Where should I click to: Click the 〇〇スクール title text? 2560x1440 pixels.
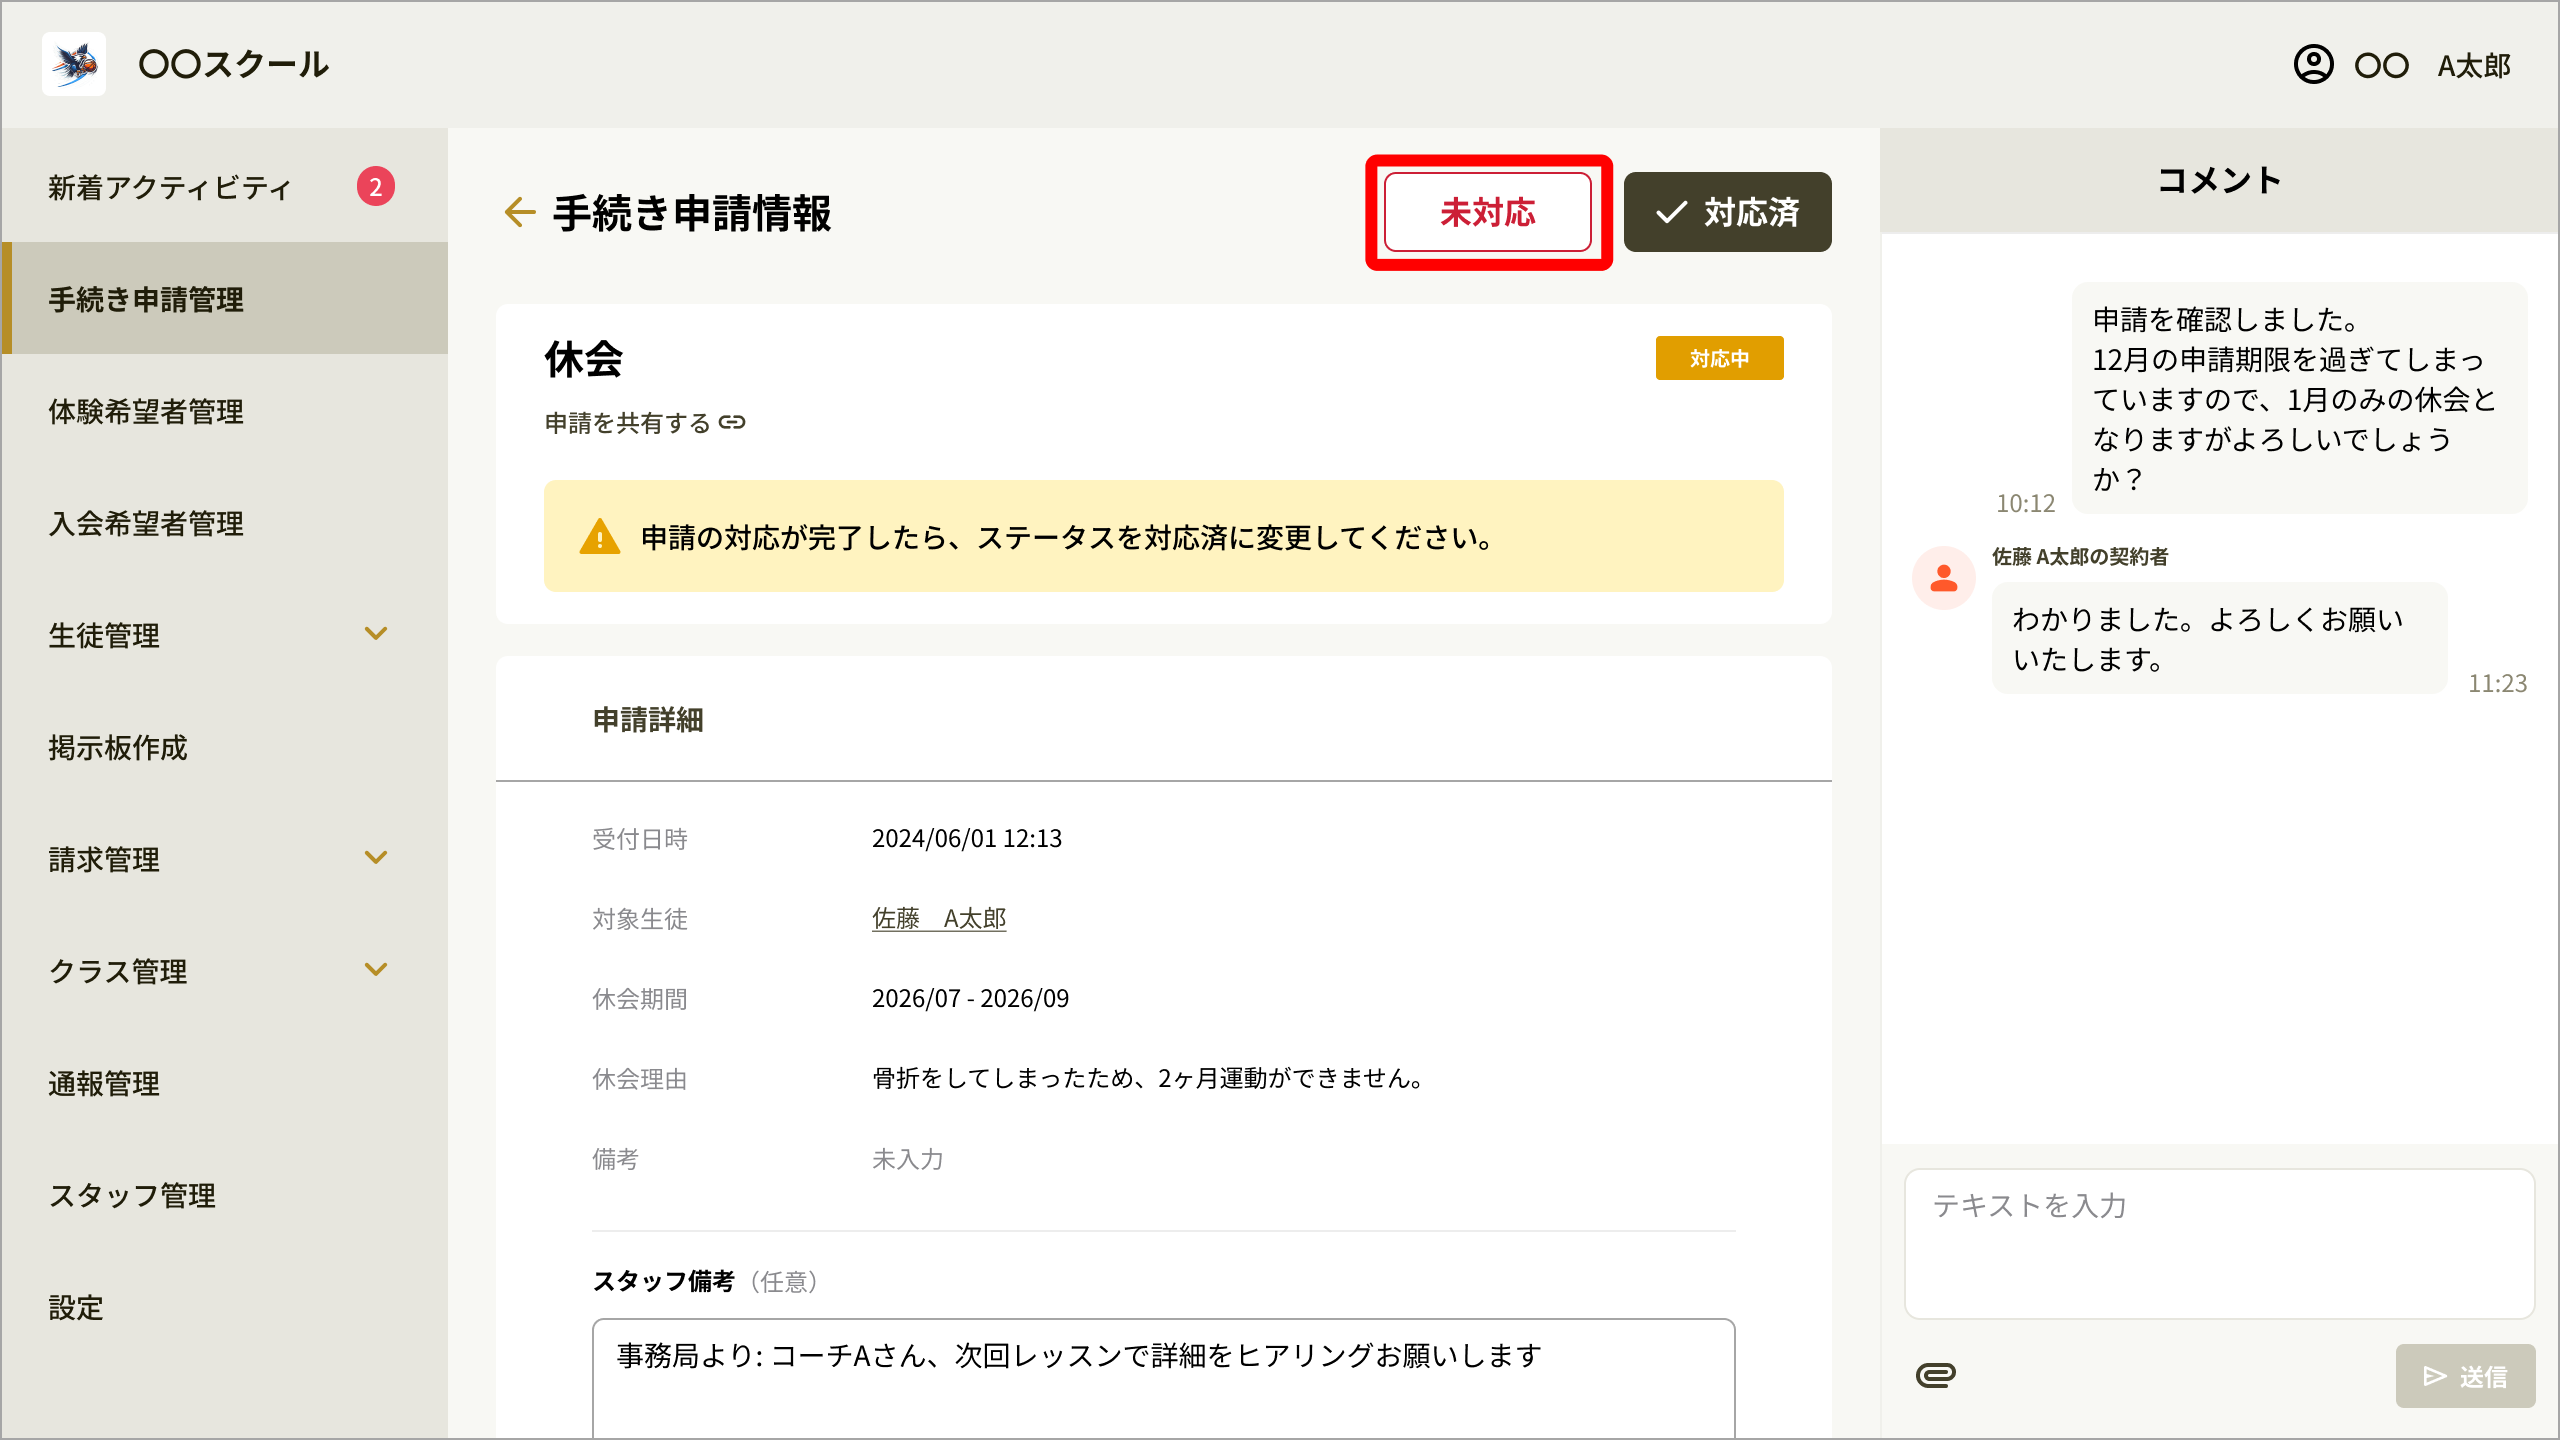(234, 65)
